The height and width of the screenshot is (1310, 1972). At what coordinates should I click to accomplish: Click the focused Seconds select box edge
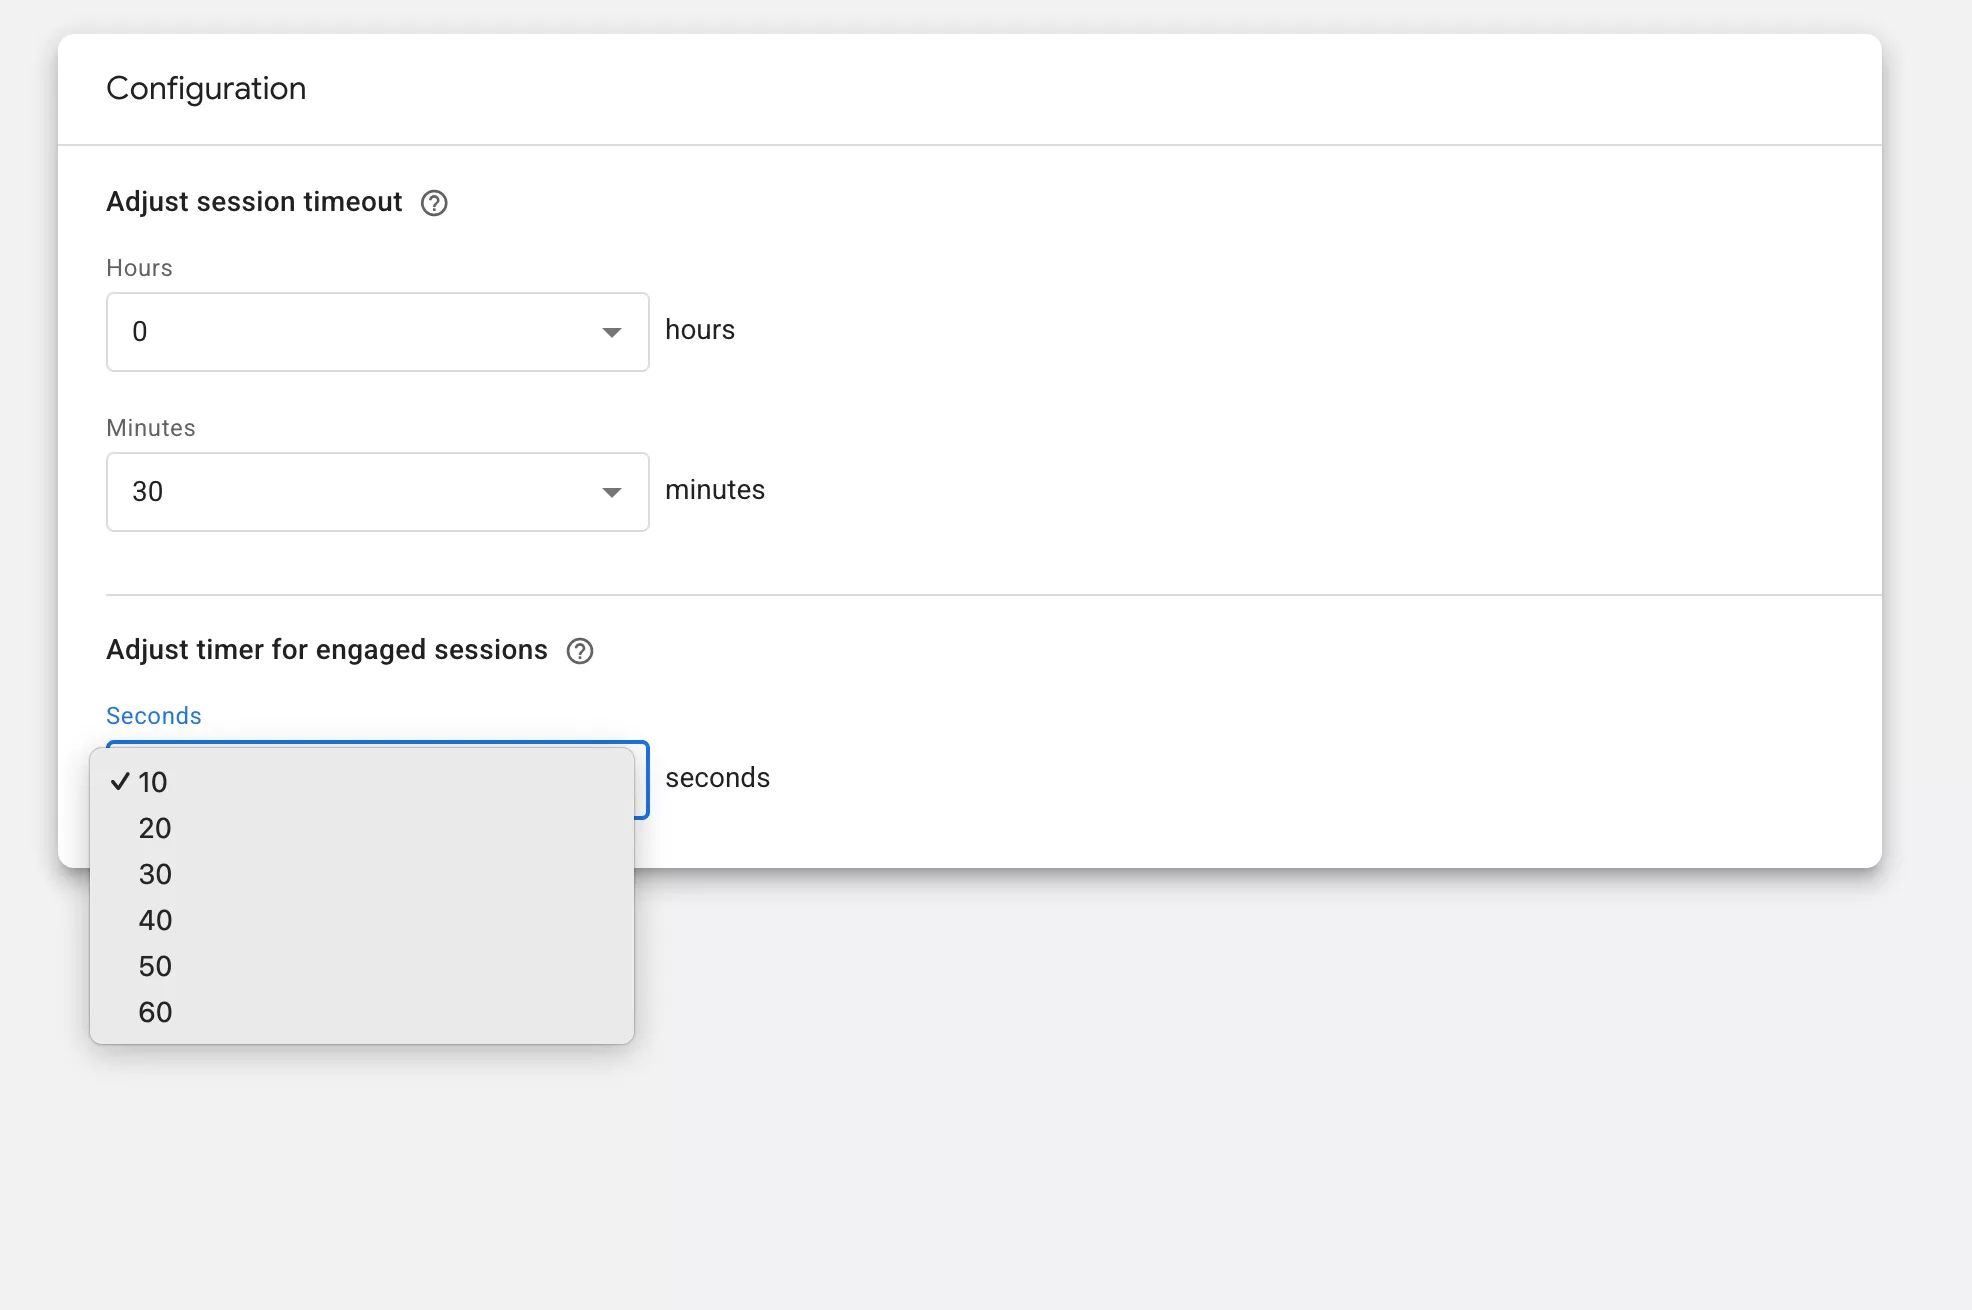tap(642, 780)
